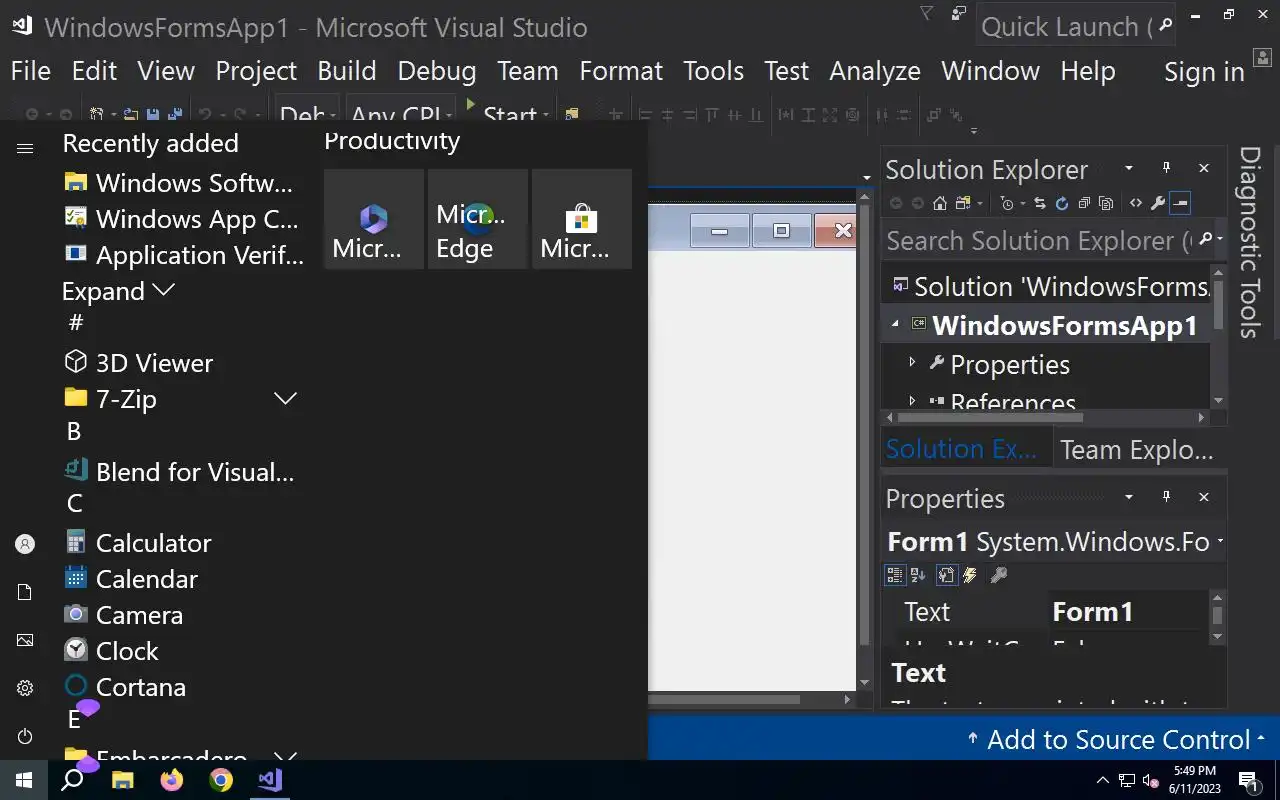Click Start menu Power icon
The height and width of the screenshot is (800, 1280).
[25, 736]
